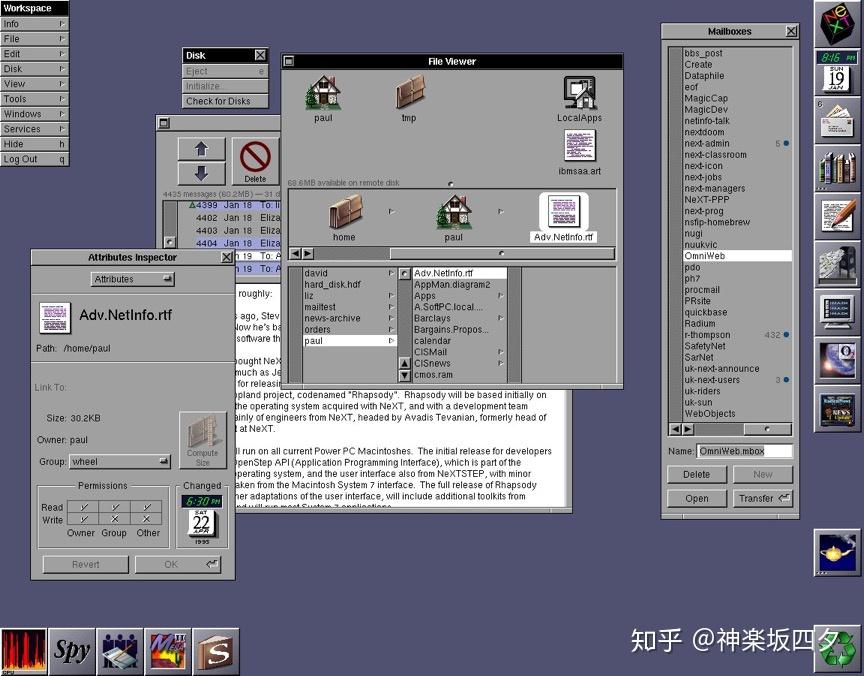Click the NeXT logo at top right
The width and height of the screenshot is (864, 676).
pos(837,22)
